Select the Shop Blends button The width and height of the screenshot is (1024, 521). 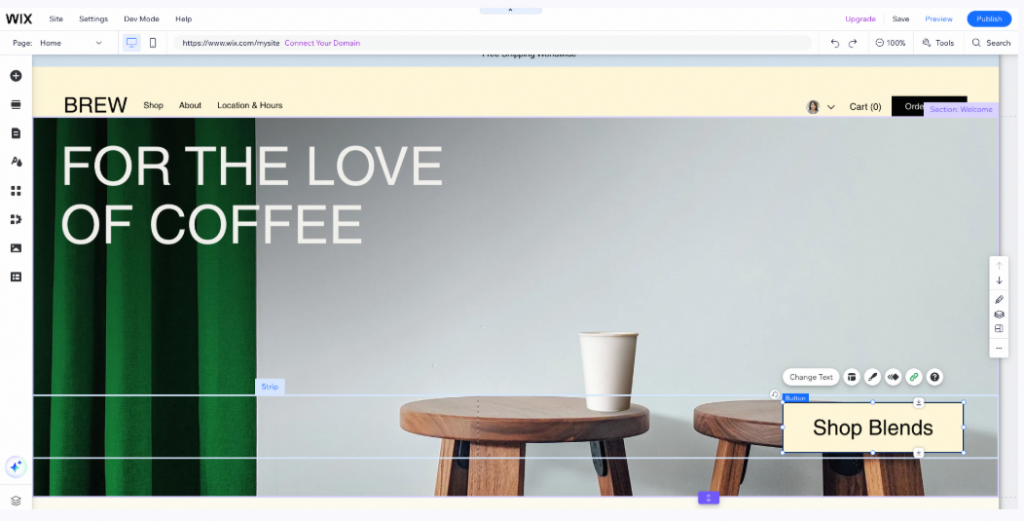(x=873, y=428)
